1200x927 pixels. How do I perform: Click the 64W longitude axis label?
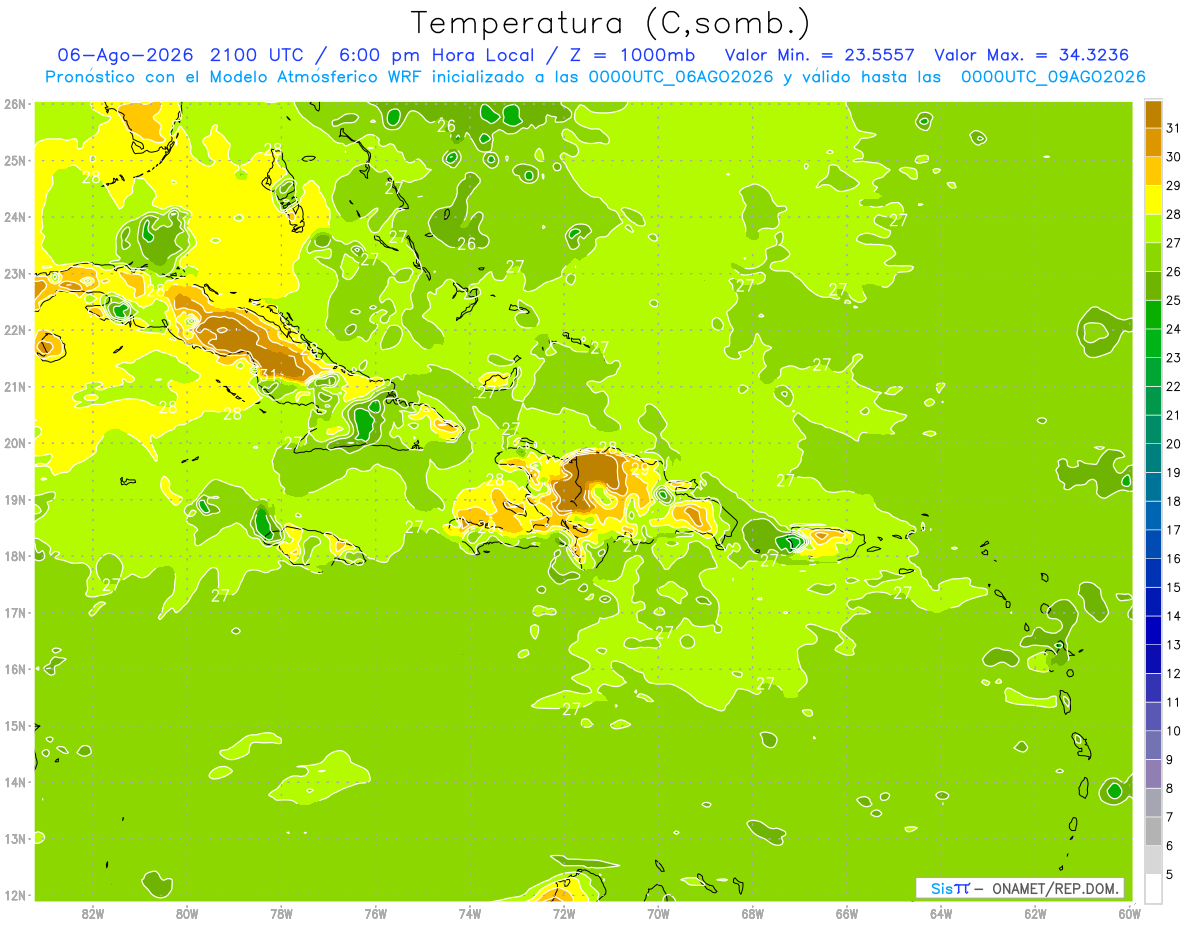click(941, 913)
